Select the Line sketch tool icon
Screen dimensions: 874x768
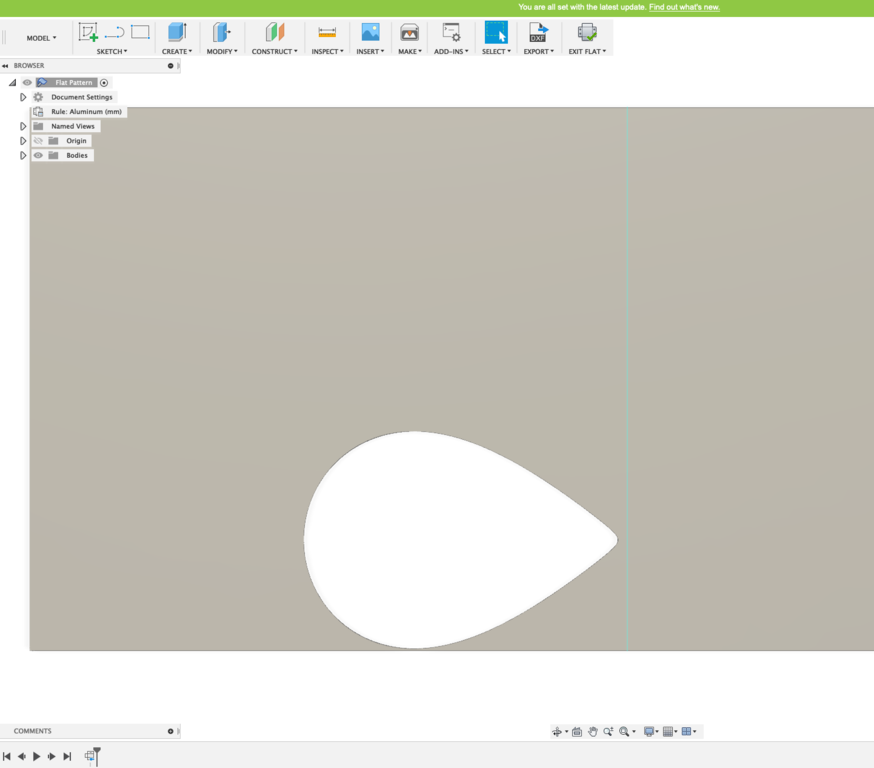coord(114,32)
